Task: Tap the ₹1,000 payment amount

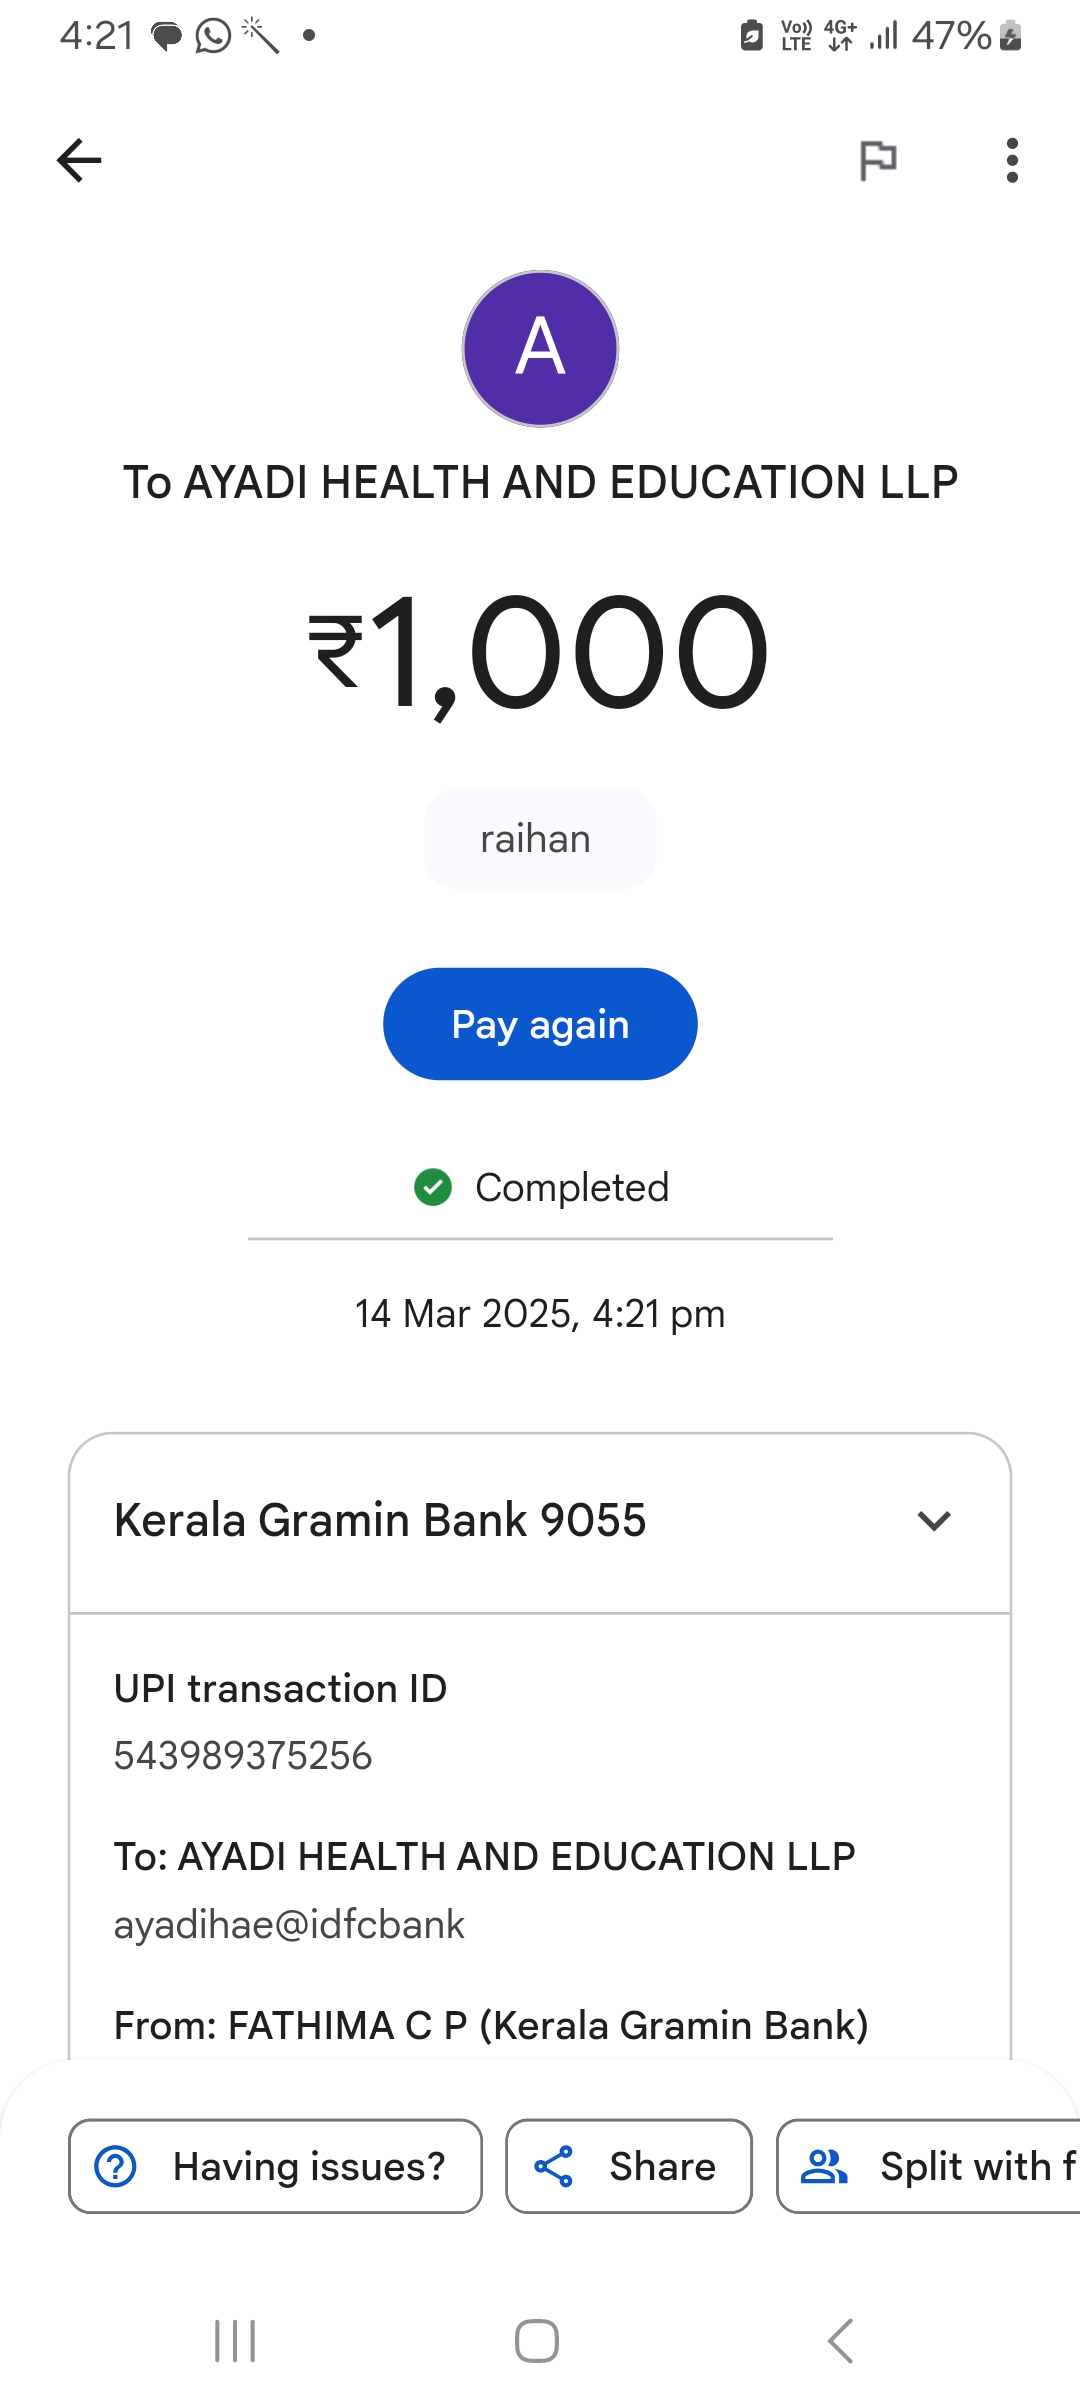Action: 540,652
